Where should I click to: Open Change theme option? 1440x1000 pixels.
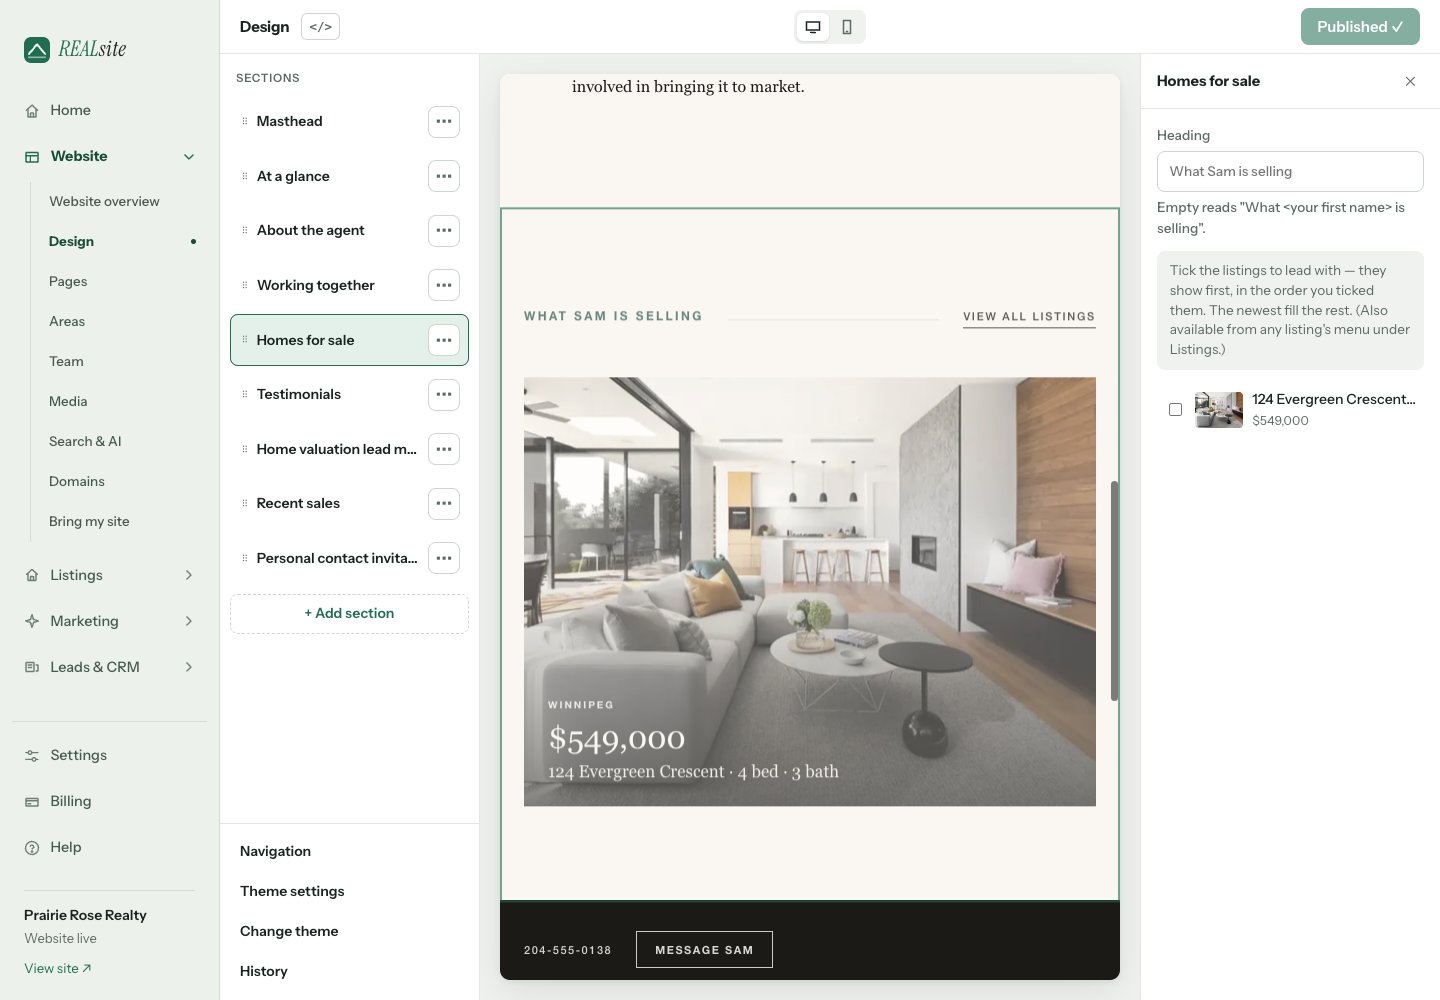289,931
